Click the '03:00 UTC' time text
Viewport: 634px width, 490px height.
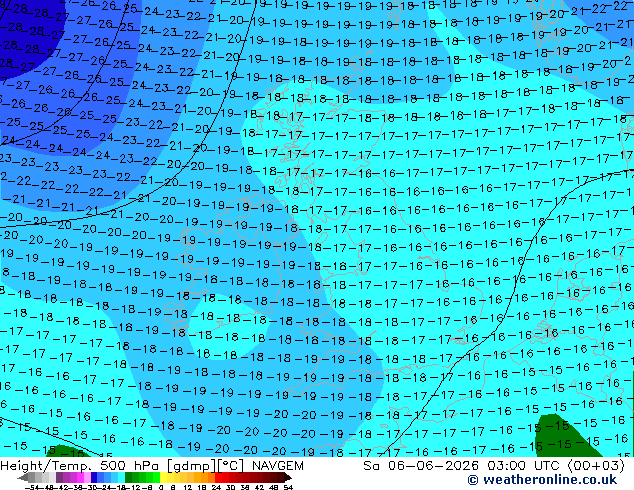point(525,466)
